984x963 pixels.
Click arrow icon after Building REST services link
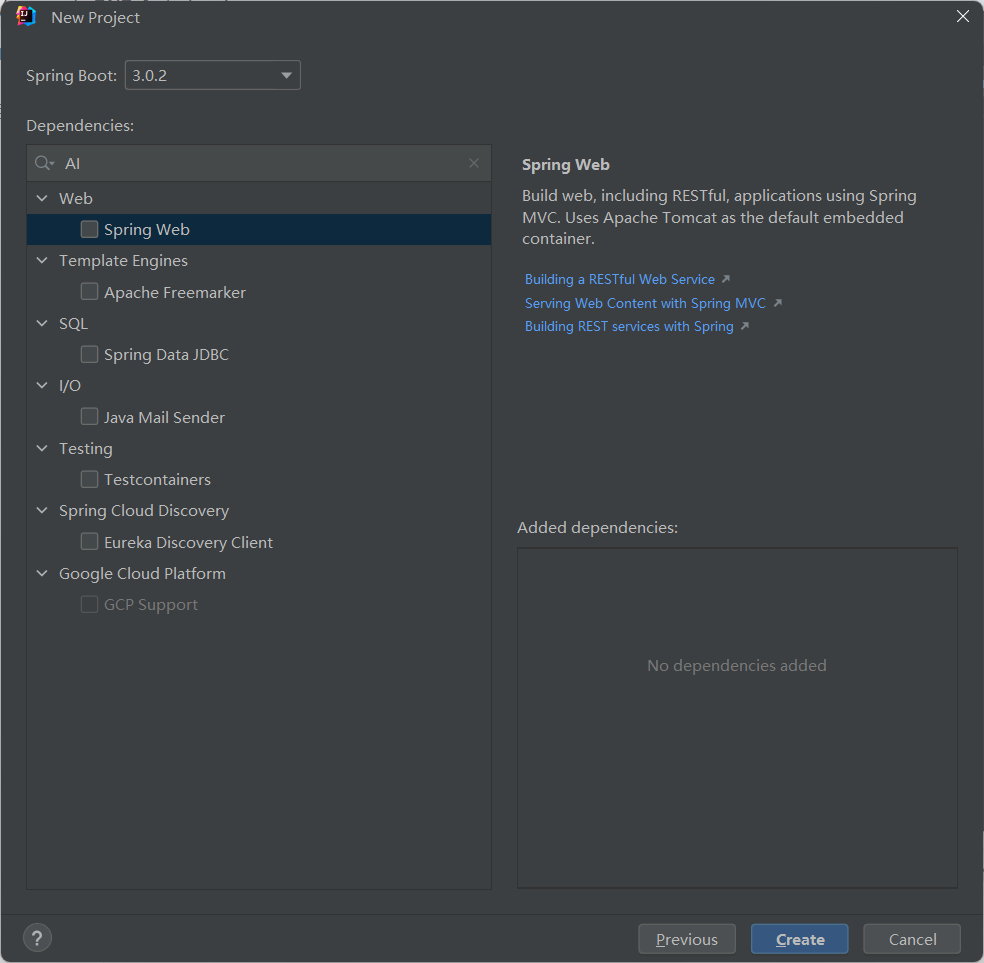745,326
